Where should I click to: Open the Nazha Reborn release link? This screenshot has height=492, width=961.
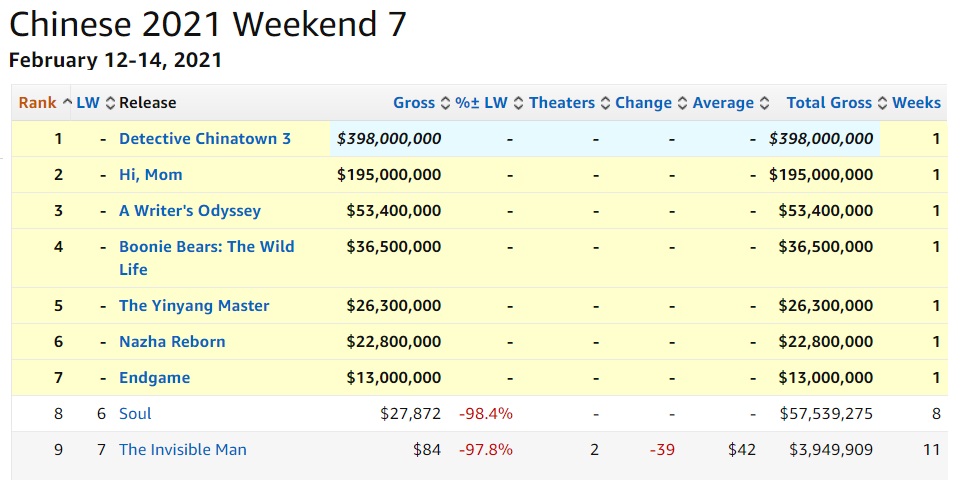point(172,342)
